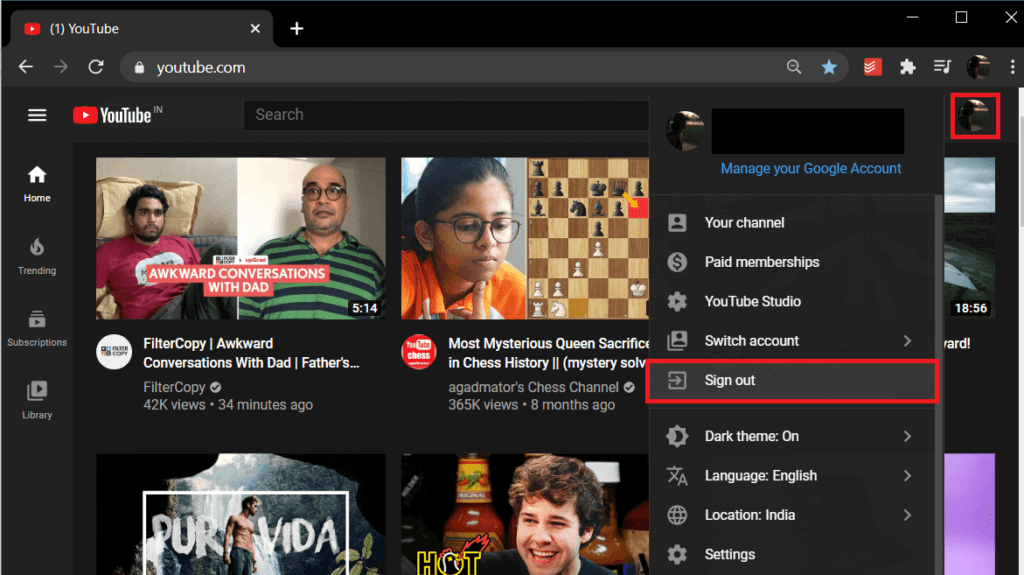Click browser zoom magnifier icon
The width and height of the screenshot is (1024, 575).
click(794, 67)
